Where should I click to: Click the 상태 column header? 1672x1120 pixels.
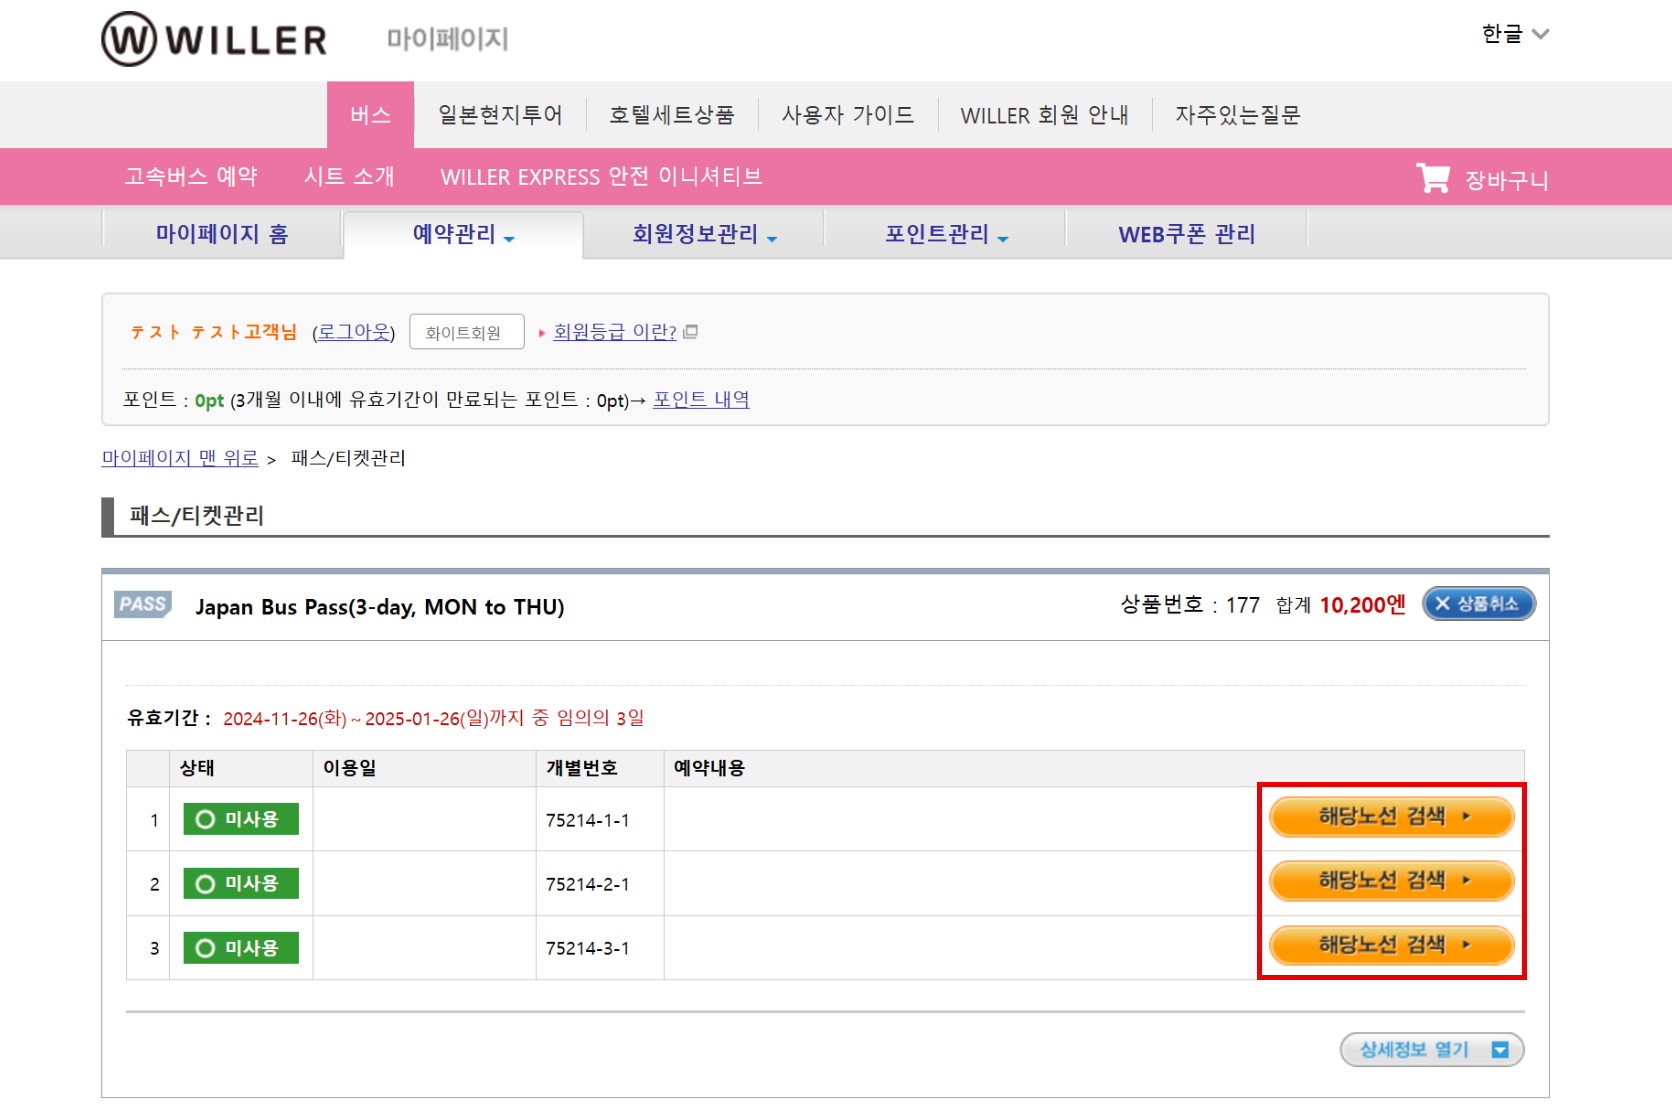[197, 768]
